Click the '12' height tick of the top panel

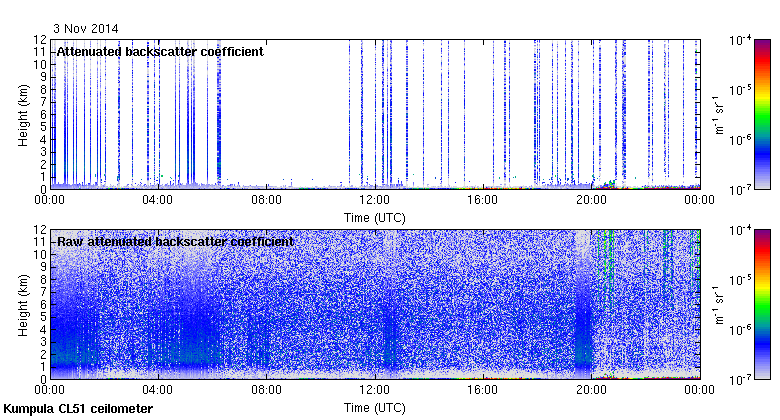(40, 40)
